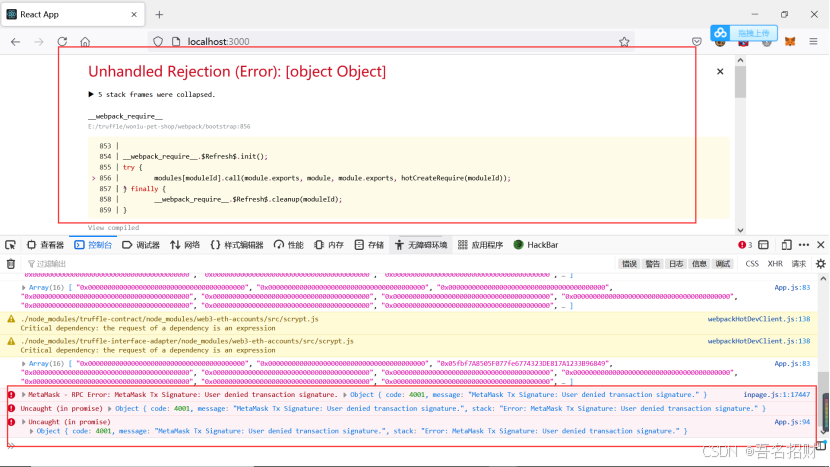Save page to Pocket
The height and width of the screenshot is (467, 830).
point(697,41)
